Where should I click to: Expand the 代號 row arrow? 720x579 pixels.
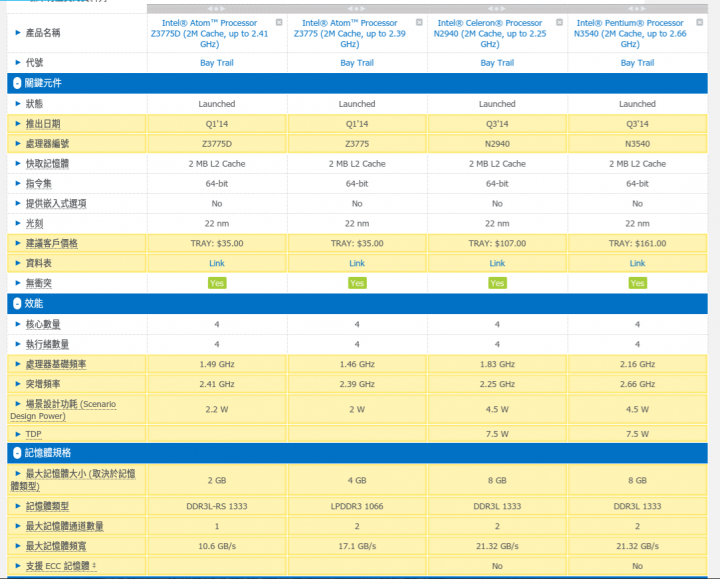click(18, 62)
